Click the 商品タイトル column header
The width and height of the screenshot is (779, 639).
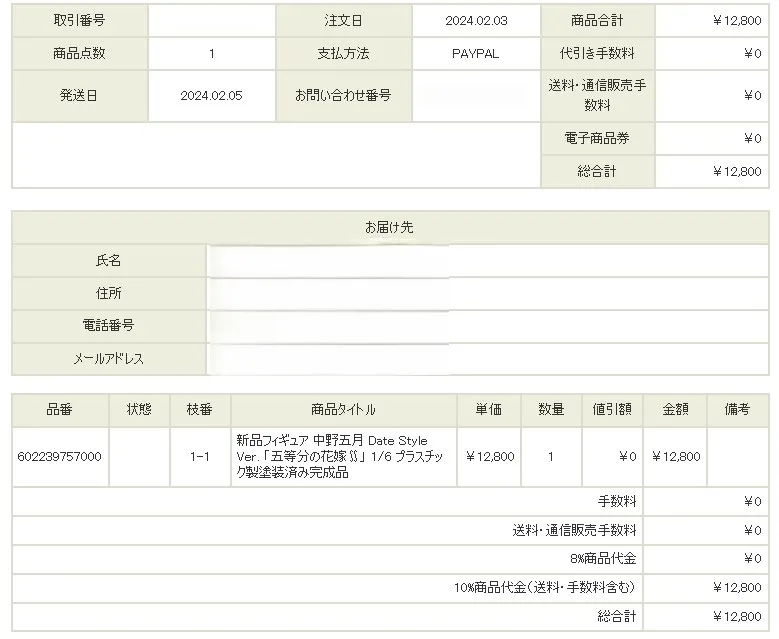[x=343, y=409]
